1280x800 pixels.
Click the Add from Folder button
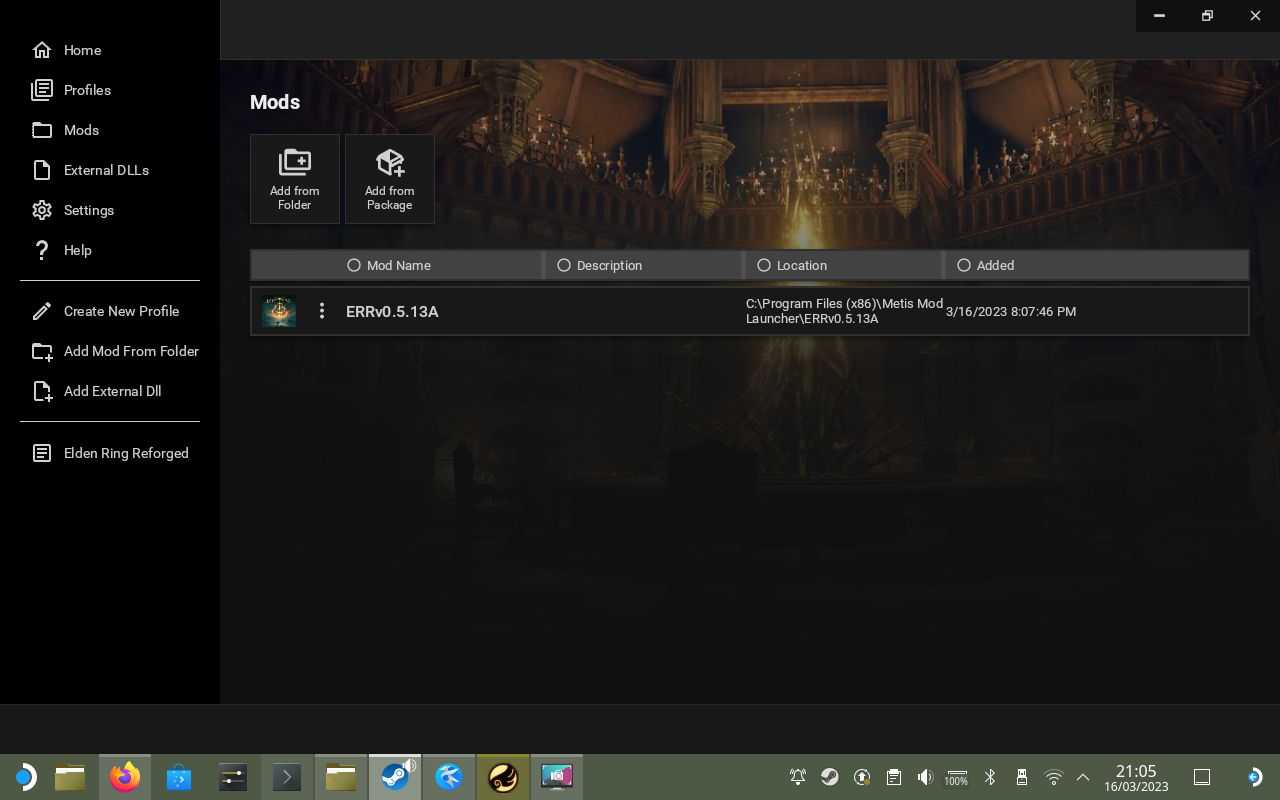(x=294, y=178)
